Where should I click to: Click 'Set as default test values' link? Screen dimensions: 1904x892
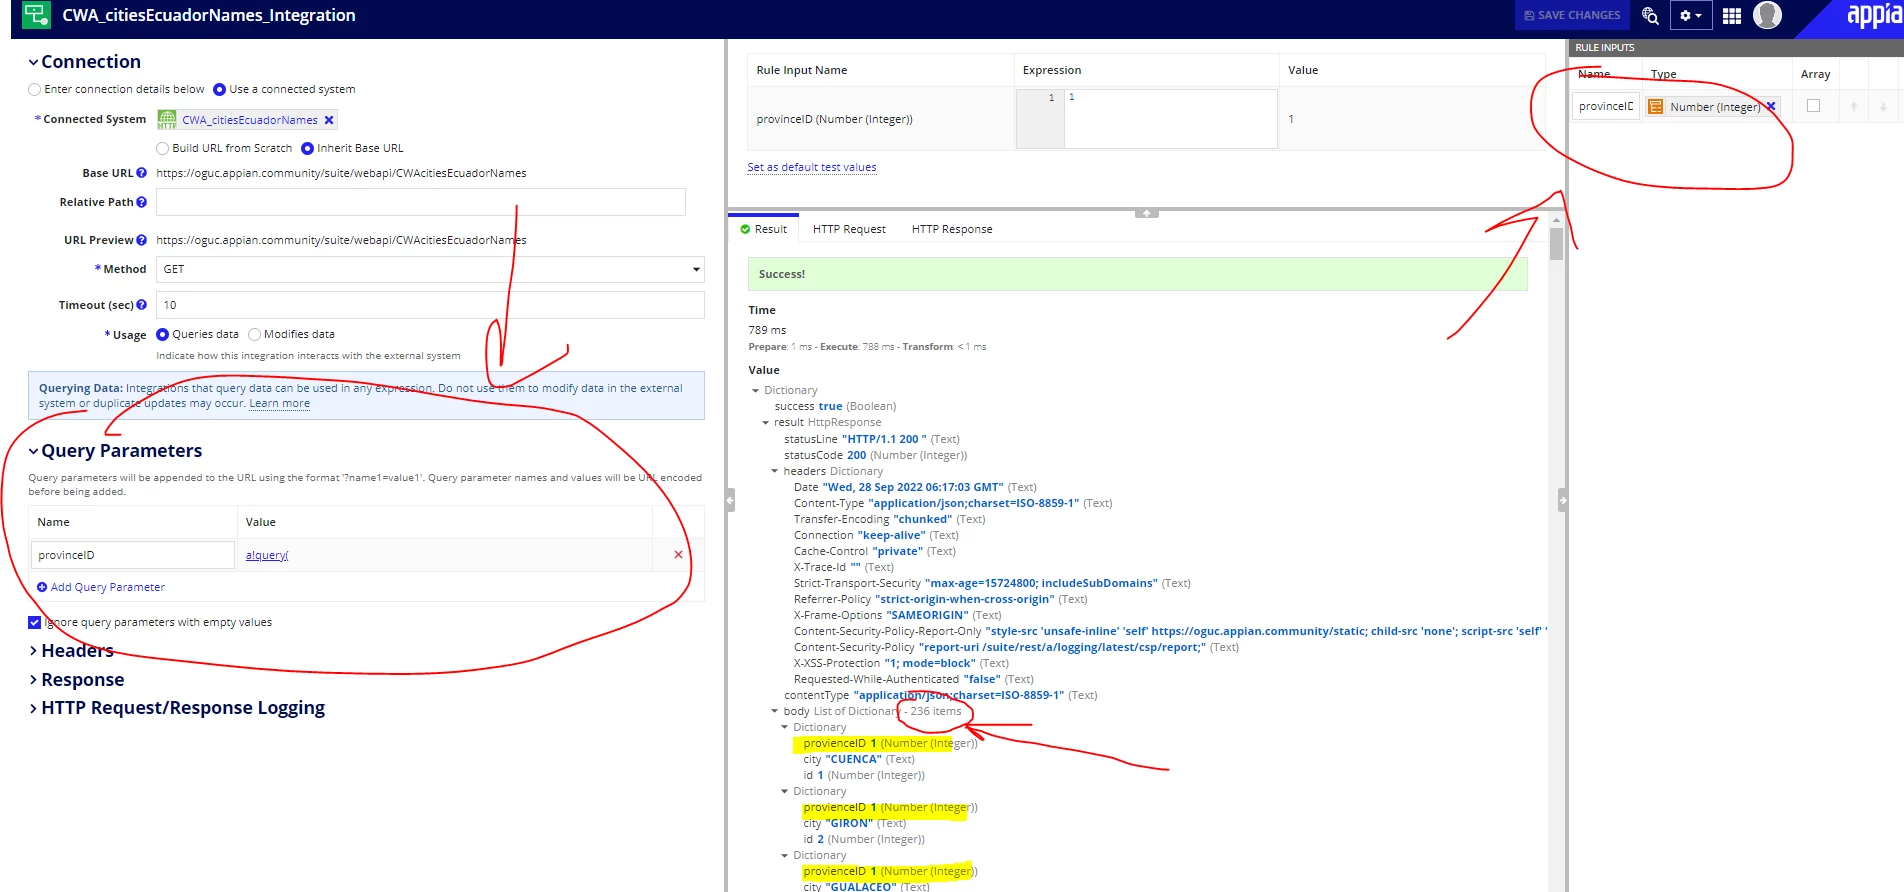coord(812,167)
